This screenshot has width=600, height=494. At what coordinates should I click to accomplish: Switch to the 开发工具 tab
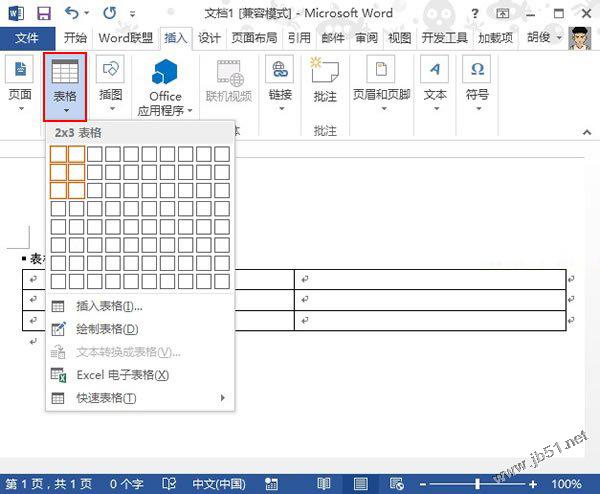tap(444, 38)
